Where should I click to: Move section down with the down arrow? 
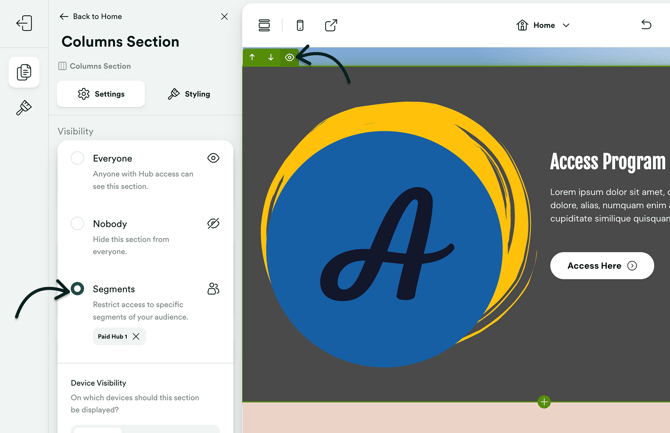(271, 57)
